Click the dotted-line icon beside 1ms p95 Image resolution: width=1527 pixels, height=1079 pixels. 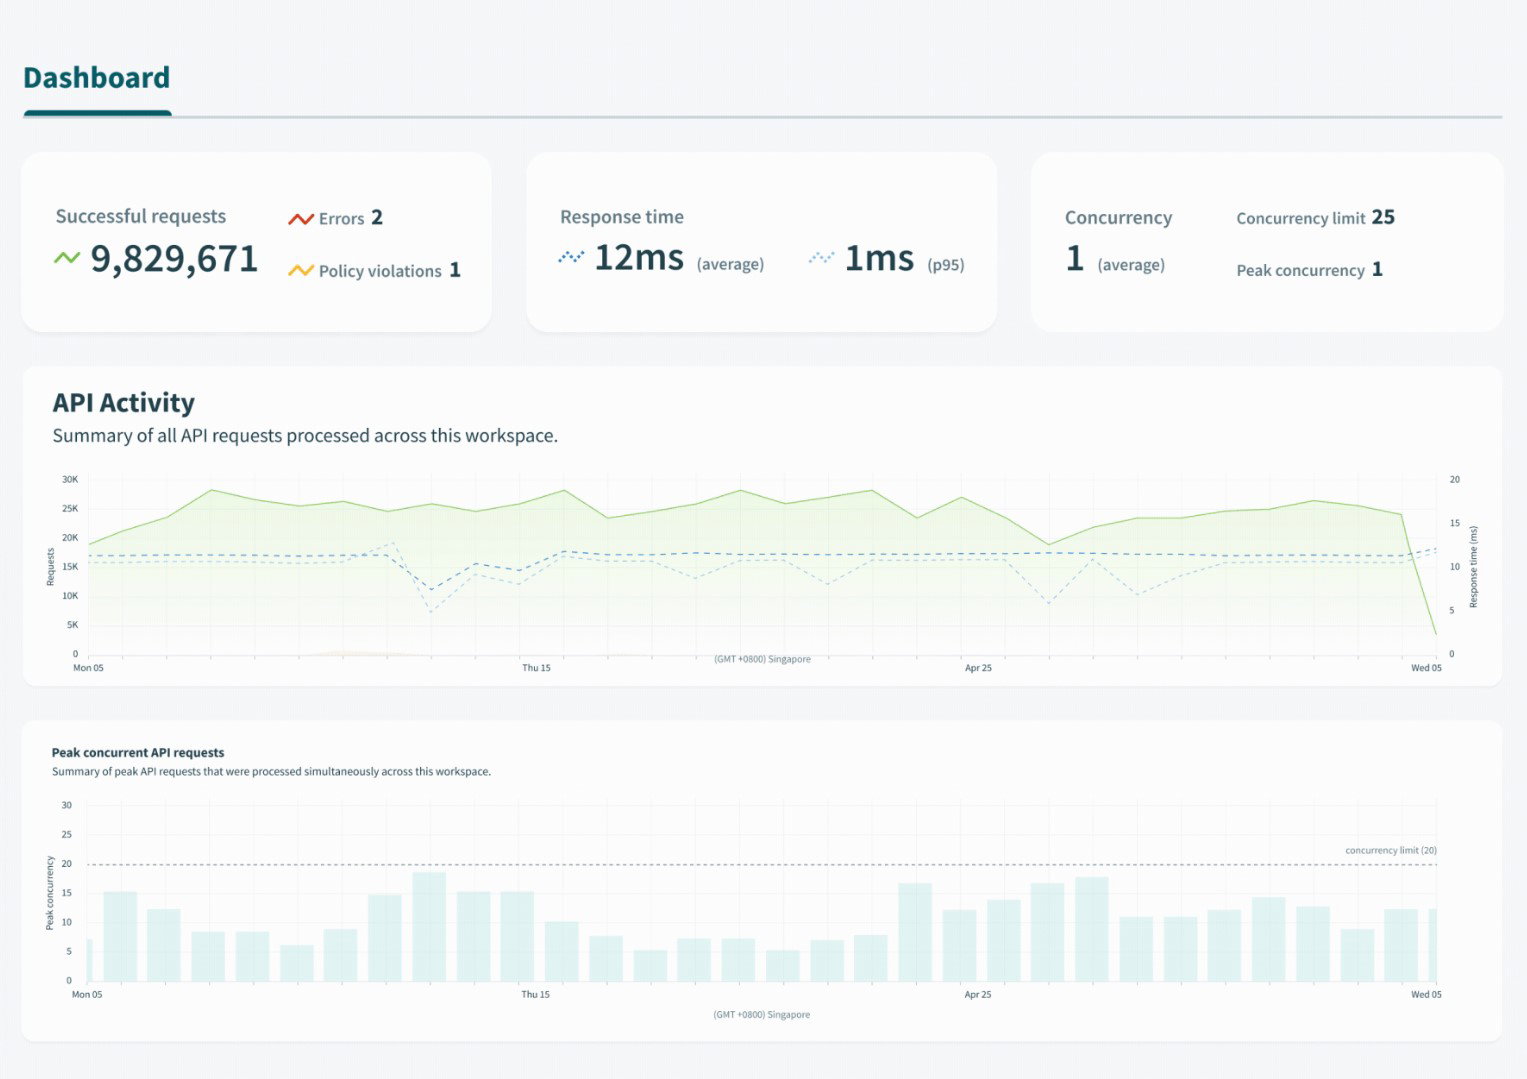[821, 256]
